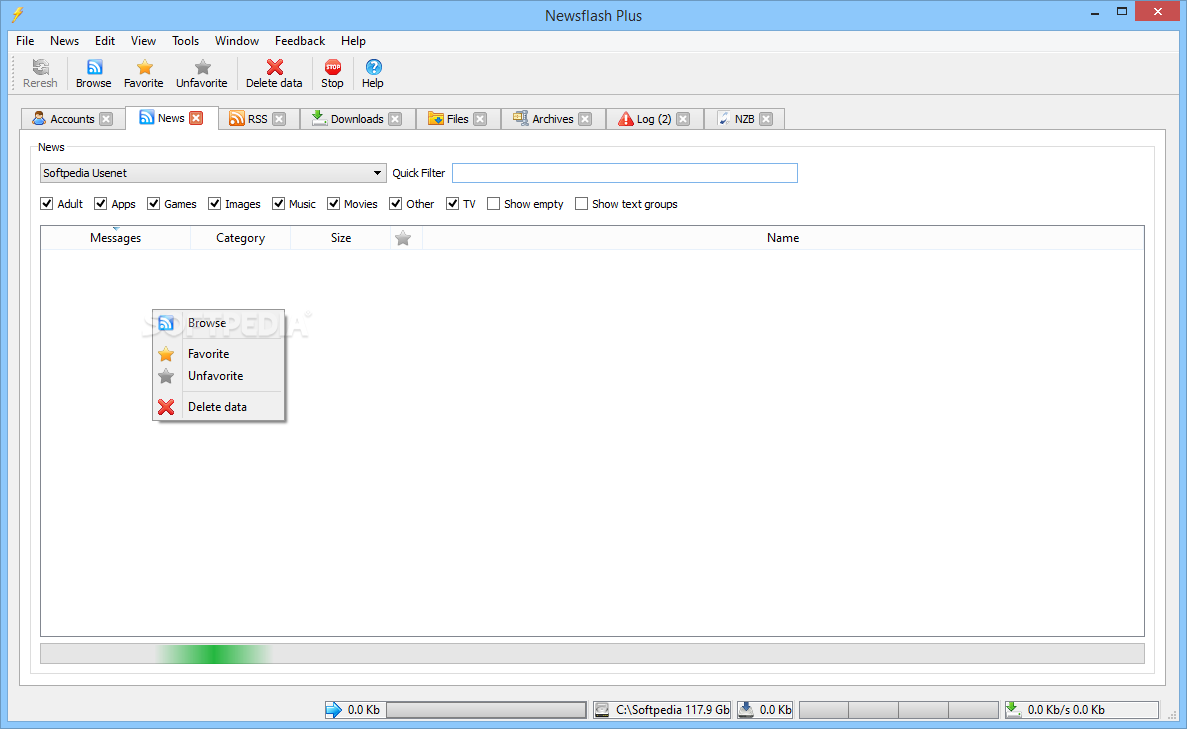Close the NZB tab
Screen dimensions: 1187x729
(766, 119)
